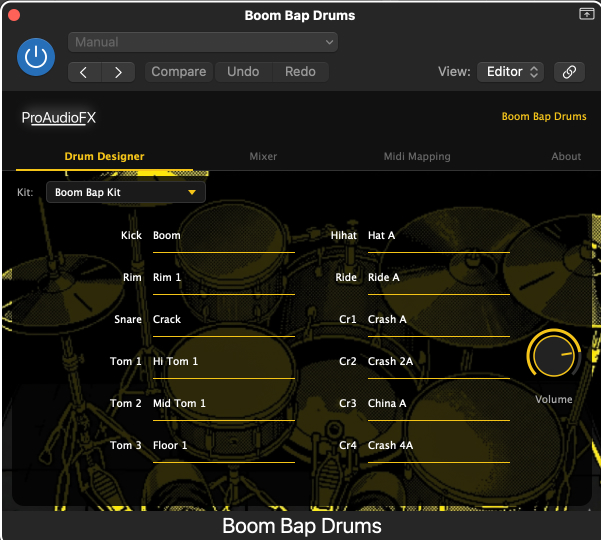Expand the Boom Bap Kit dropdown
Image resolution: width=601 pixels, height=540 pixels.
126,192
